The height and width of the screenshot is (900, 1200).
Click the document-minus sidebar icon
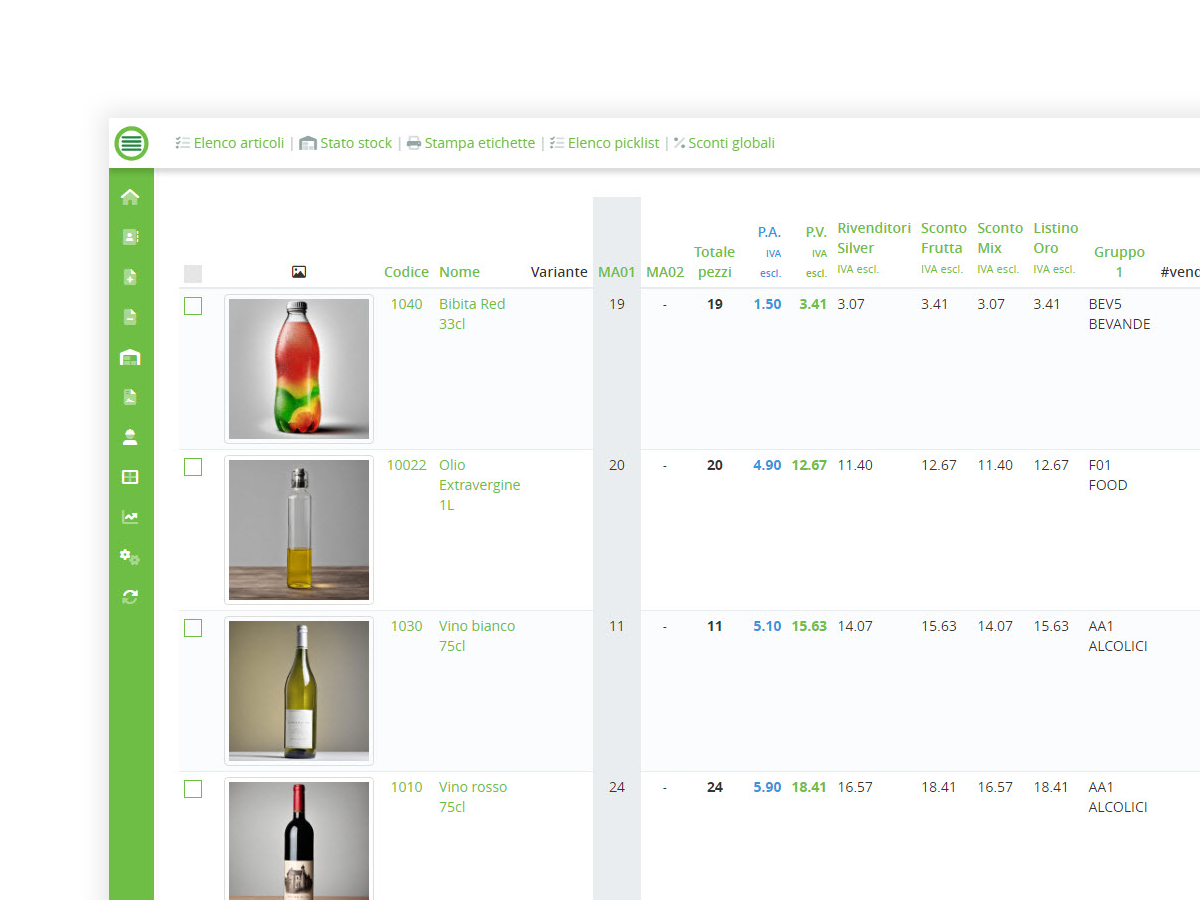coord(130,317)
